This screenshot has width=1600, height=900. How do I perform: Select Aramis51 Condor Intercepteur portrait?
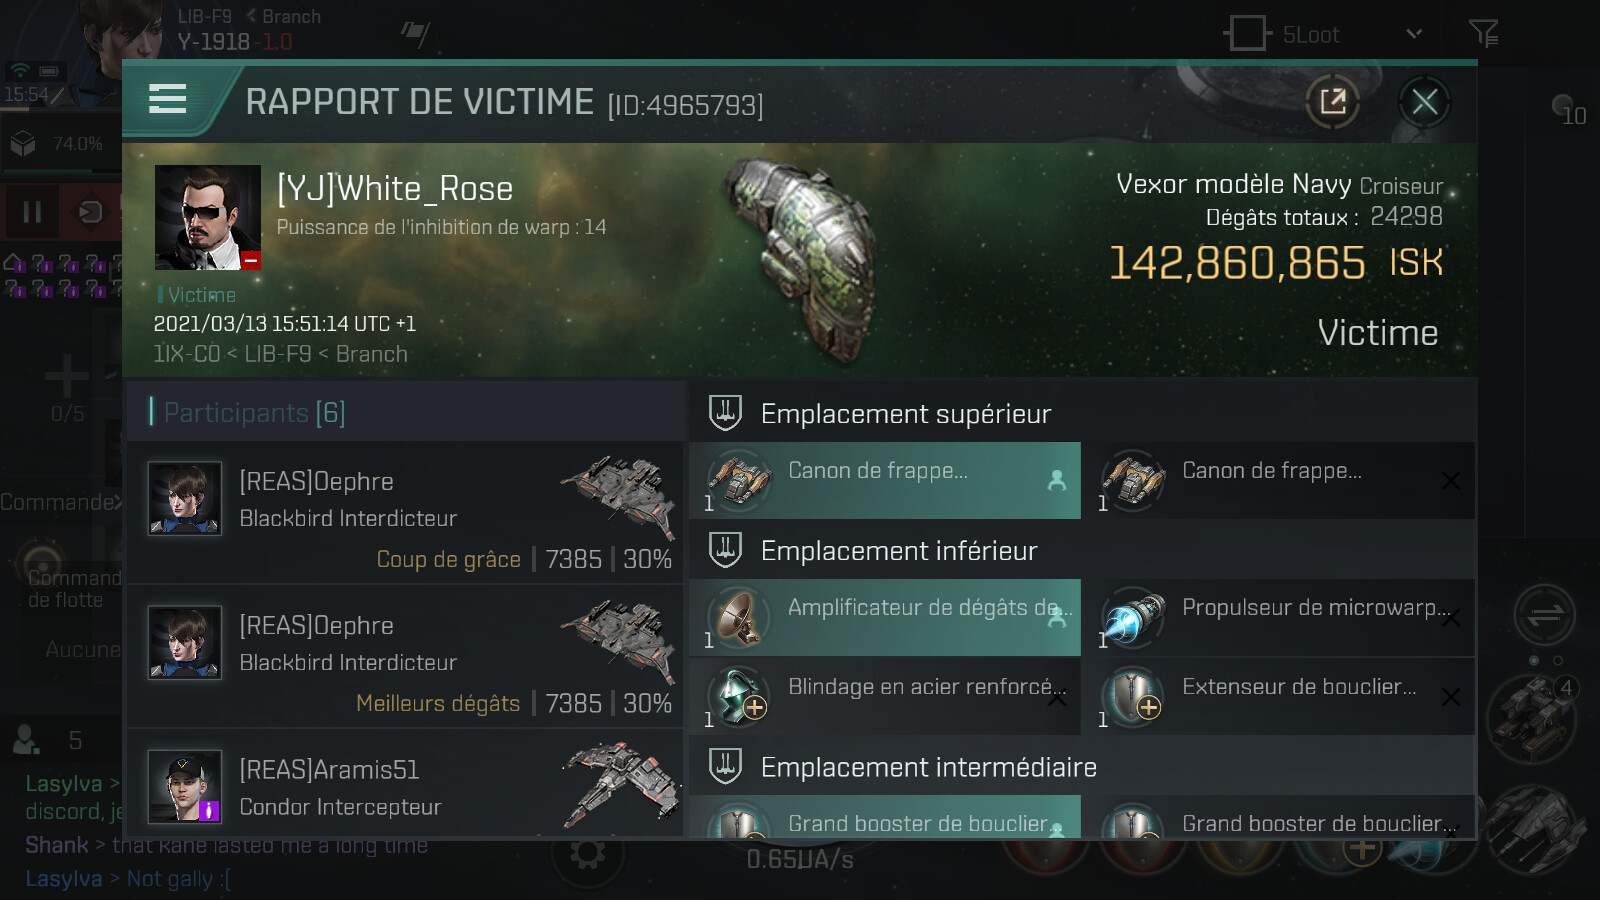pyautogui.click(x=185, y=787)
